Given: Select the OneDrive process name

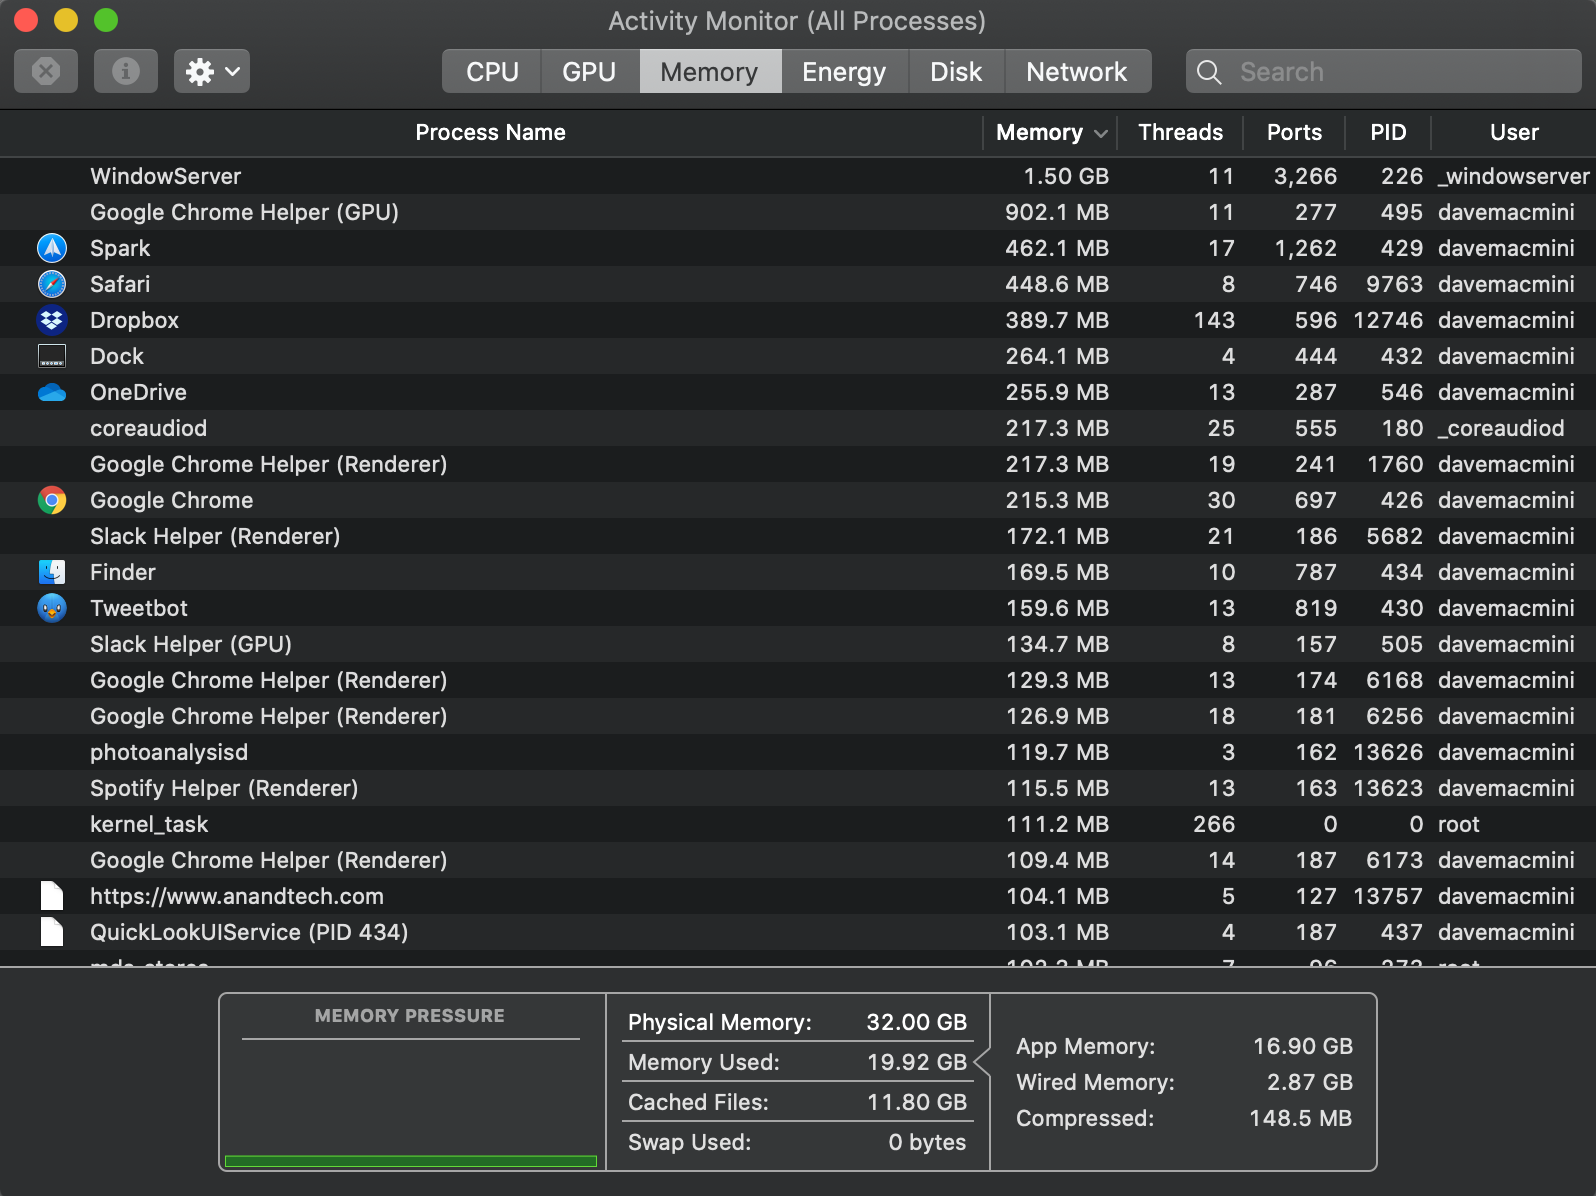Looking at the screenshot, I should tap(138, 392).
